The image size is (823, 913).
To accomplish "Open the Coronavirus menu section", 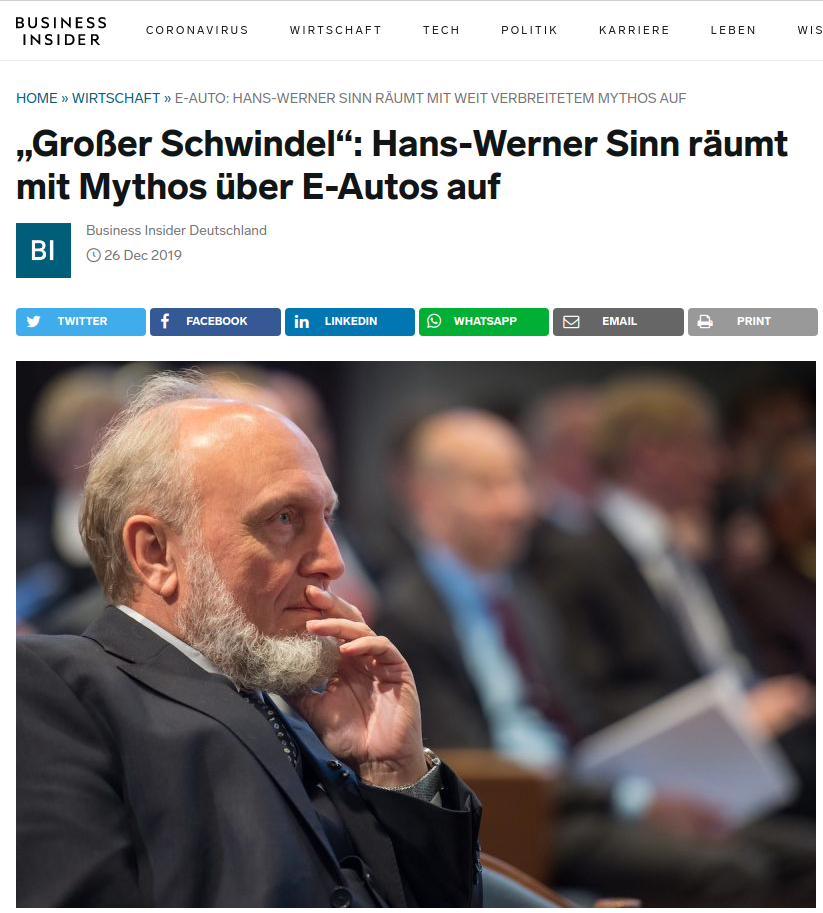I will tap(197, 30).
